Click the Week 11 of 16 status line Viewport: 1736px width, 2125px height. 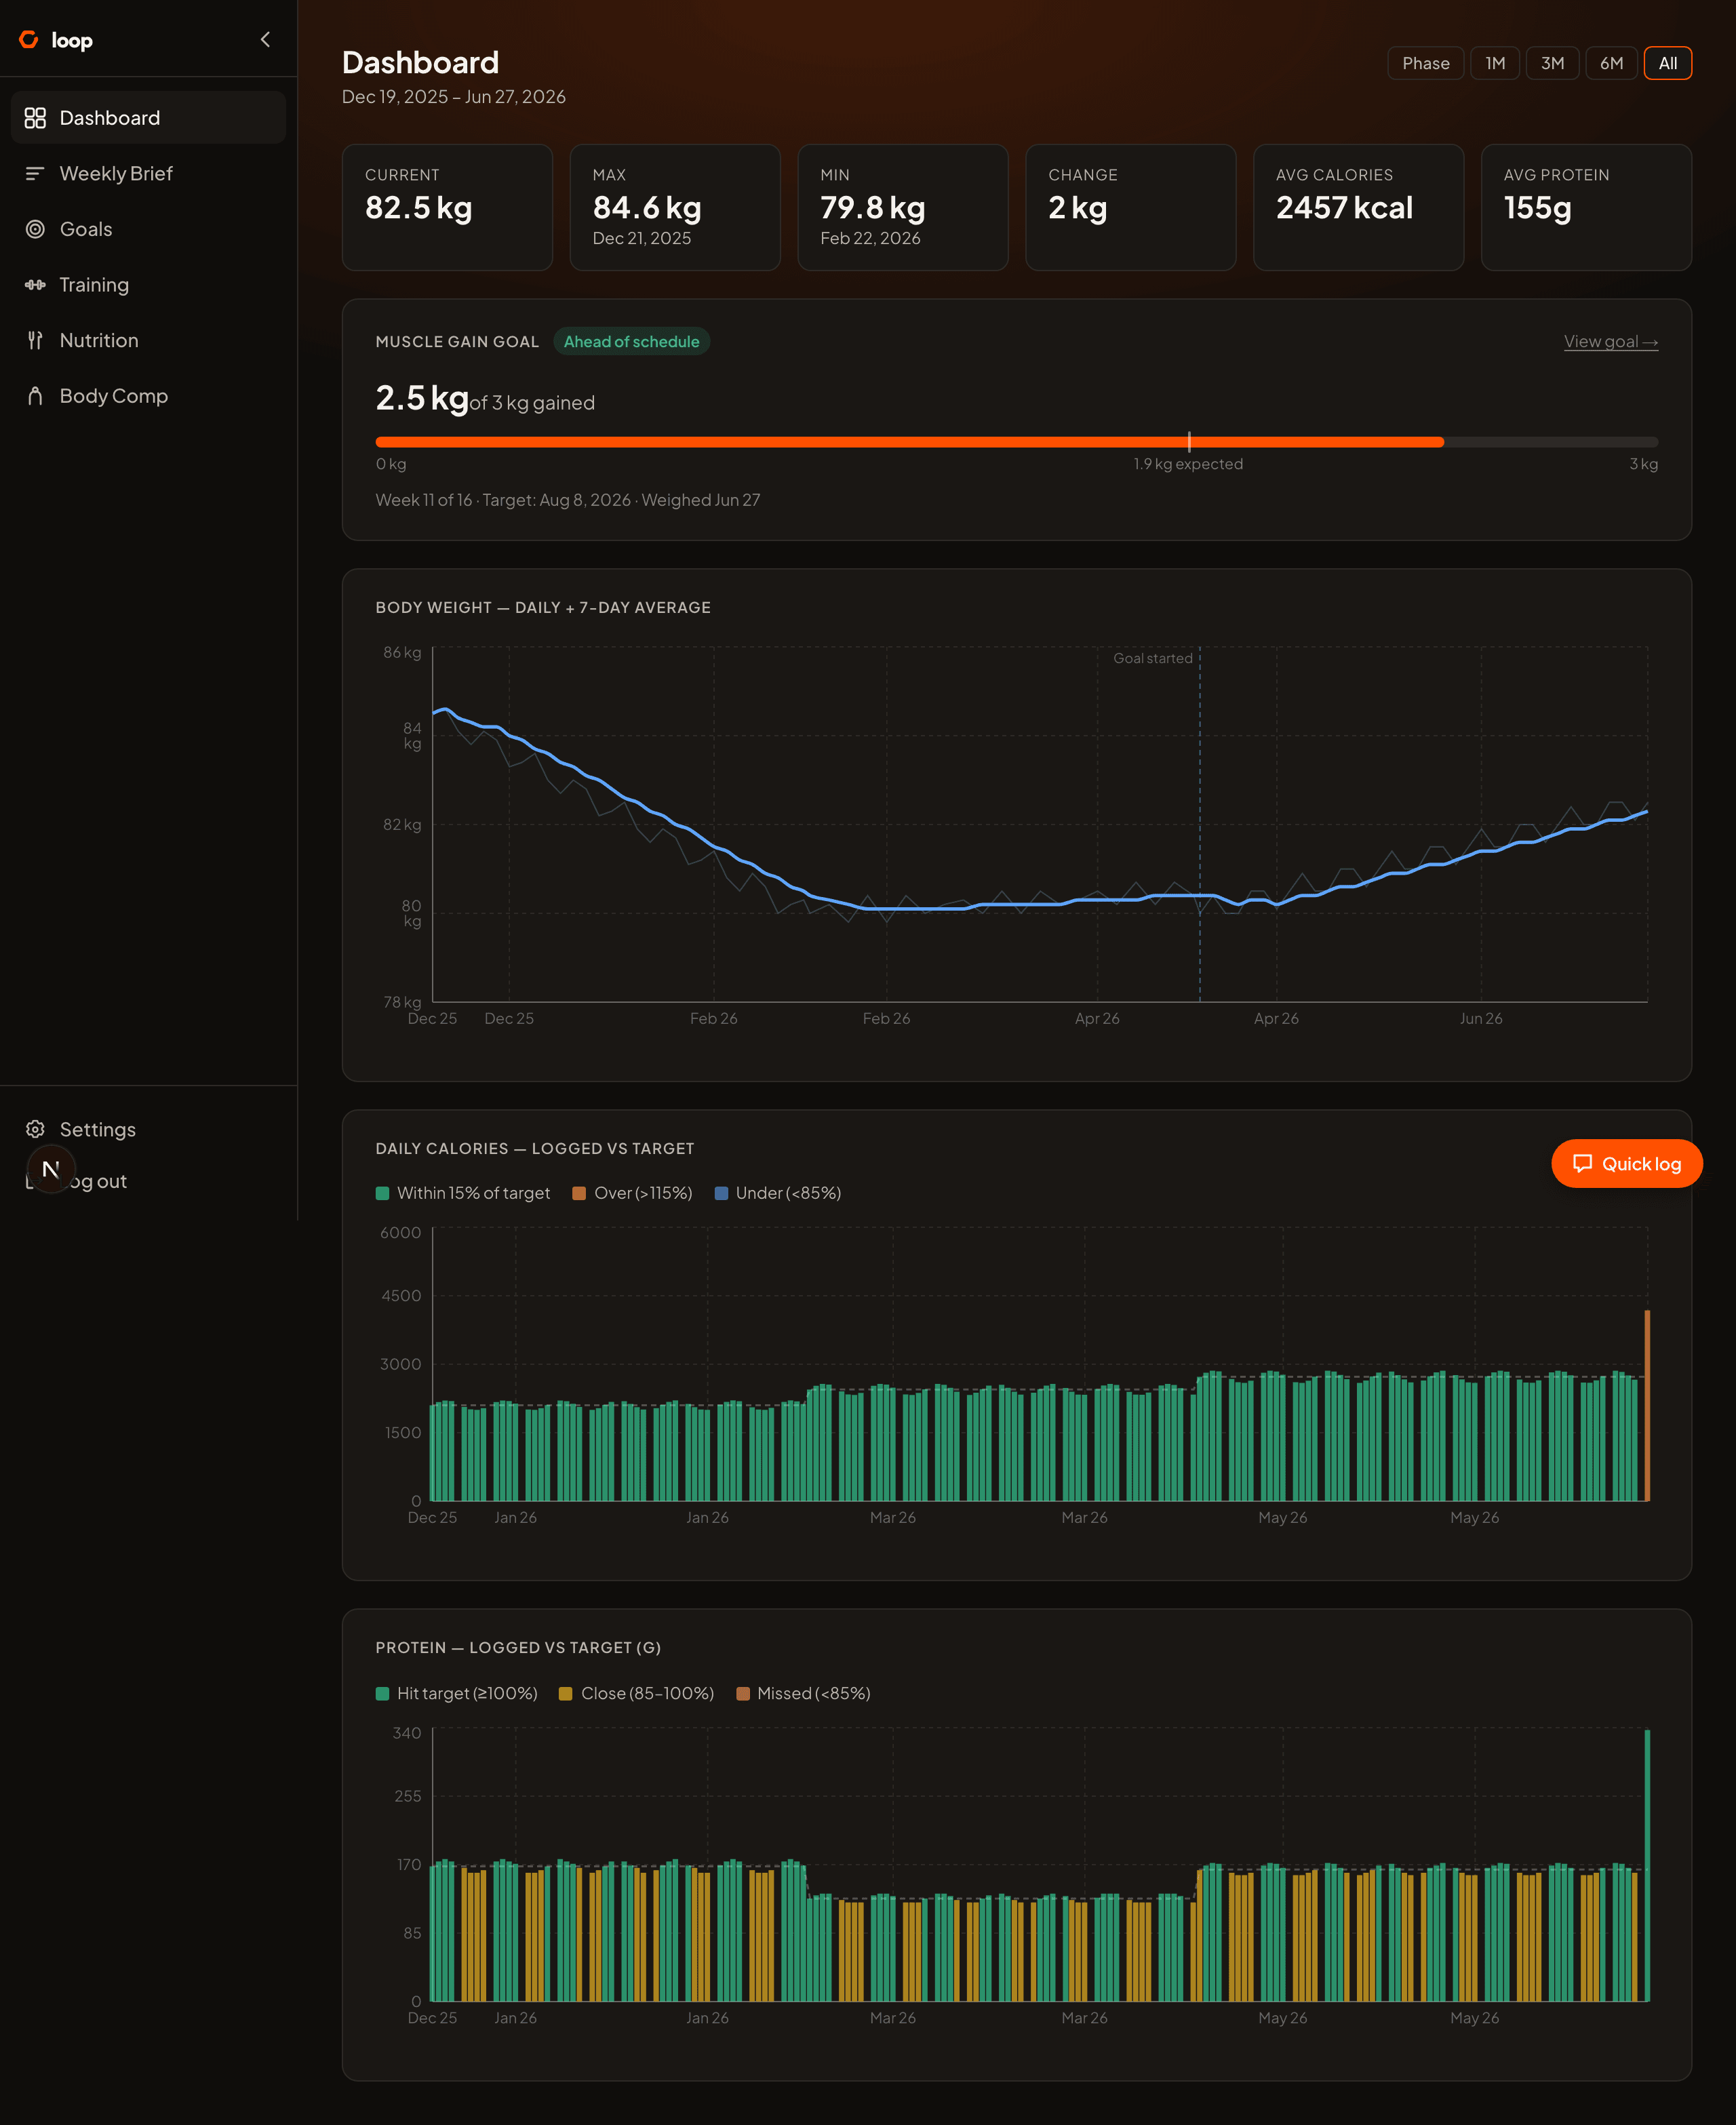pos(568,500)
